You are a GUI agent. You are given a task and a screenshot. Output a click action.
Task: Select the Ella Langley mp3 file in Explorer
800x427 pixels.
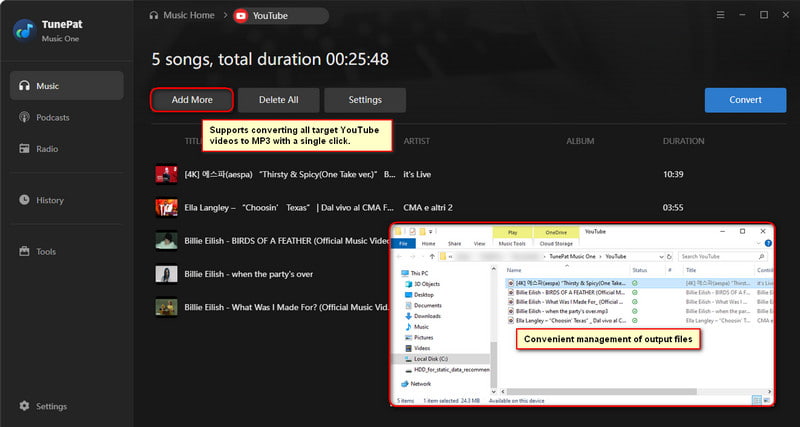click(567, 321)
